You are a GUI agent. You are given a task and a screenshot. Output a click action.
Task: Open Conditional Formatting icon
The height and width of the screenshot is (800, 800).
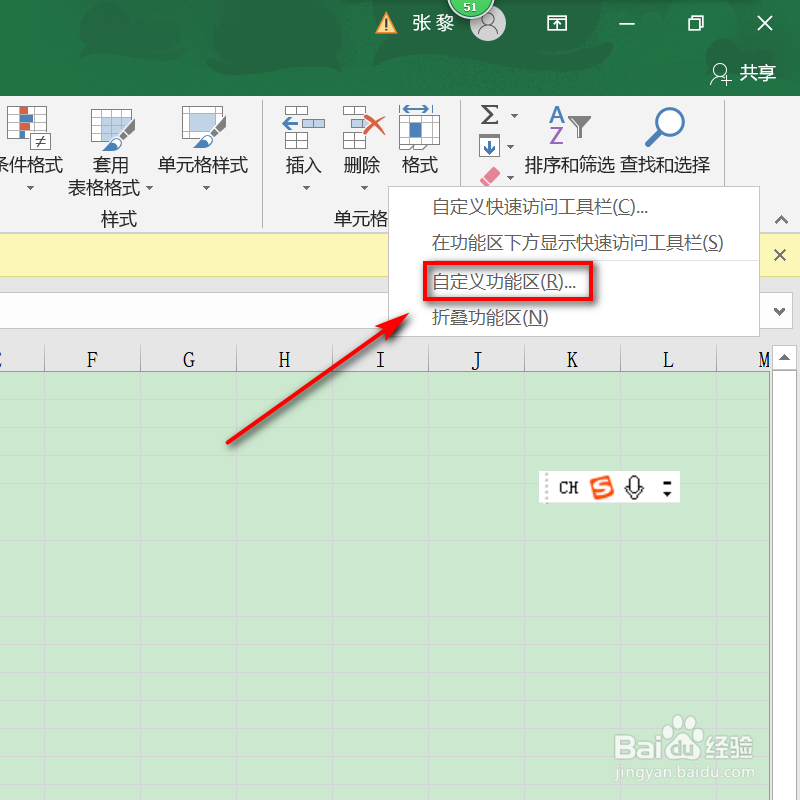coord(28,128)
